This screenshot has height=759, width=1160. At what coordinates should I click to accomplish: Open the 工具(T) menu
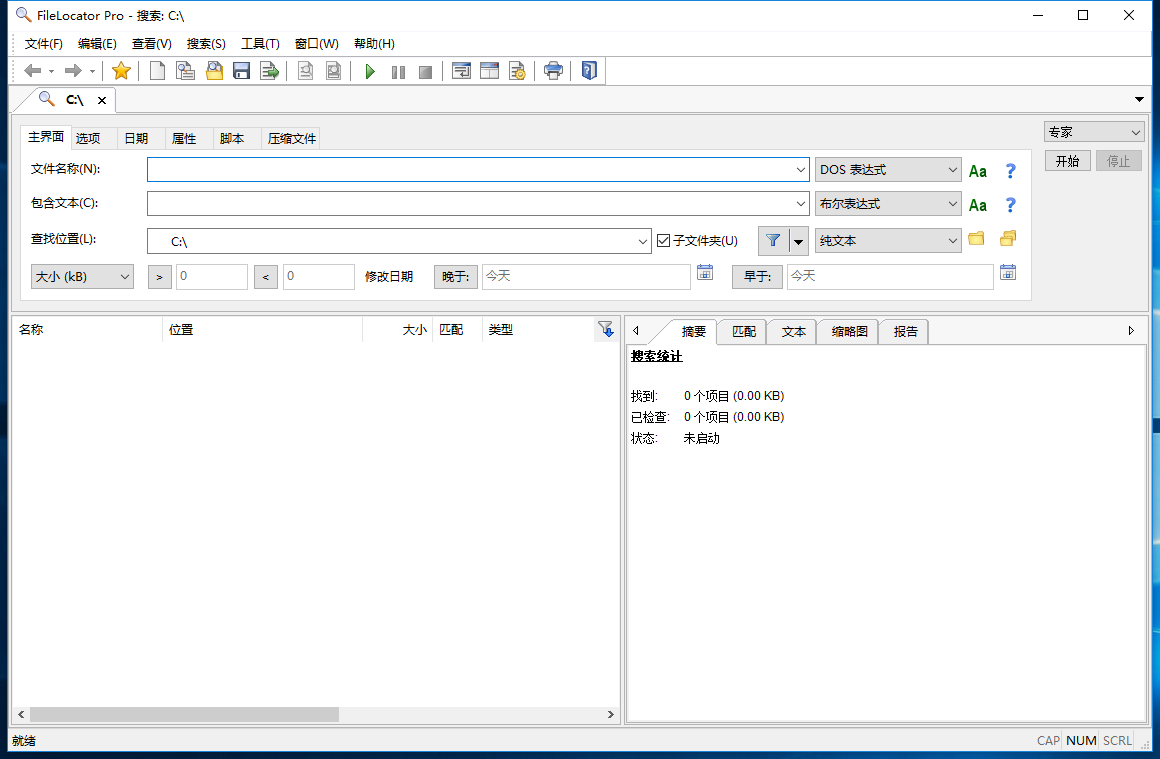click(x=260, y=44)
